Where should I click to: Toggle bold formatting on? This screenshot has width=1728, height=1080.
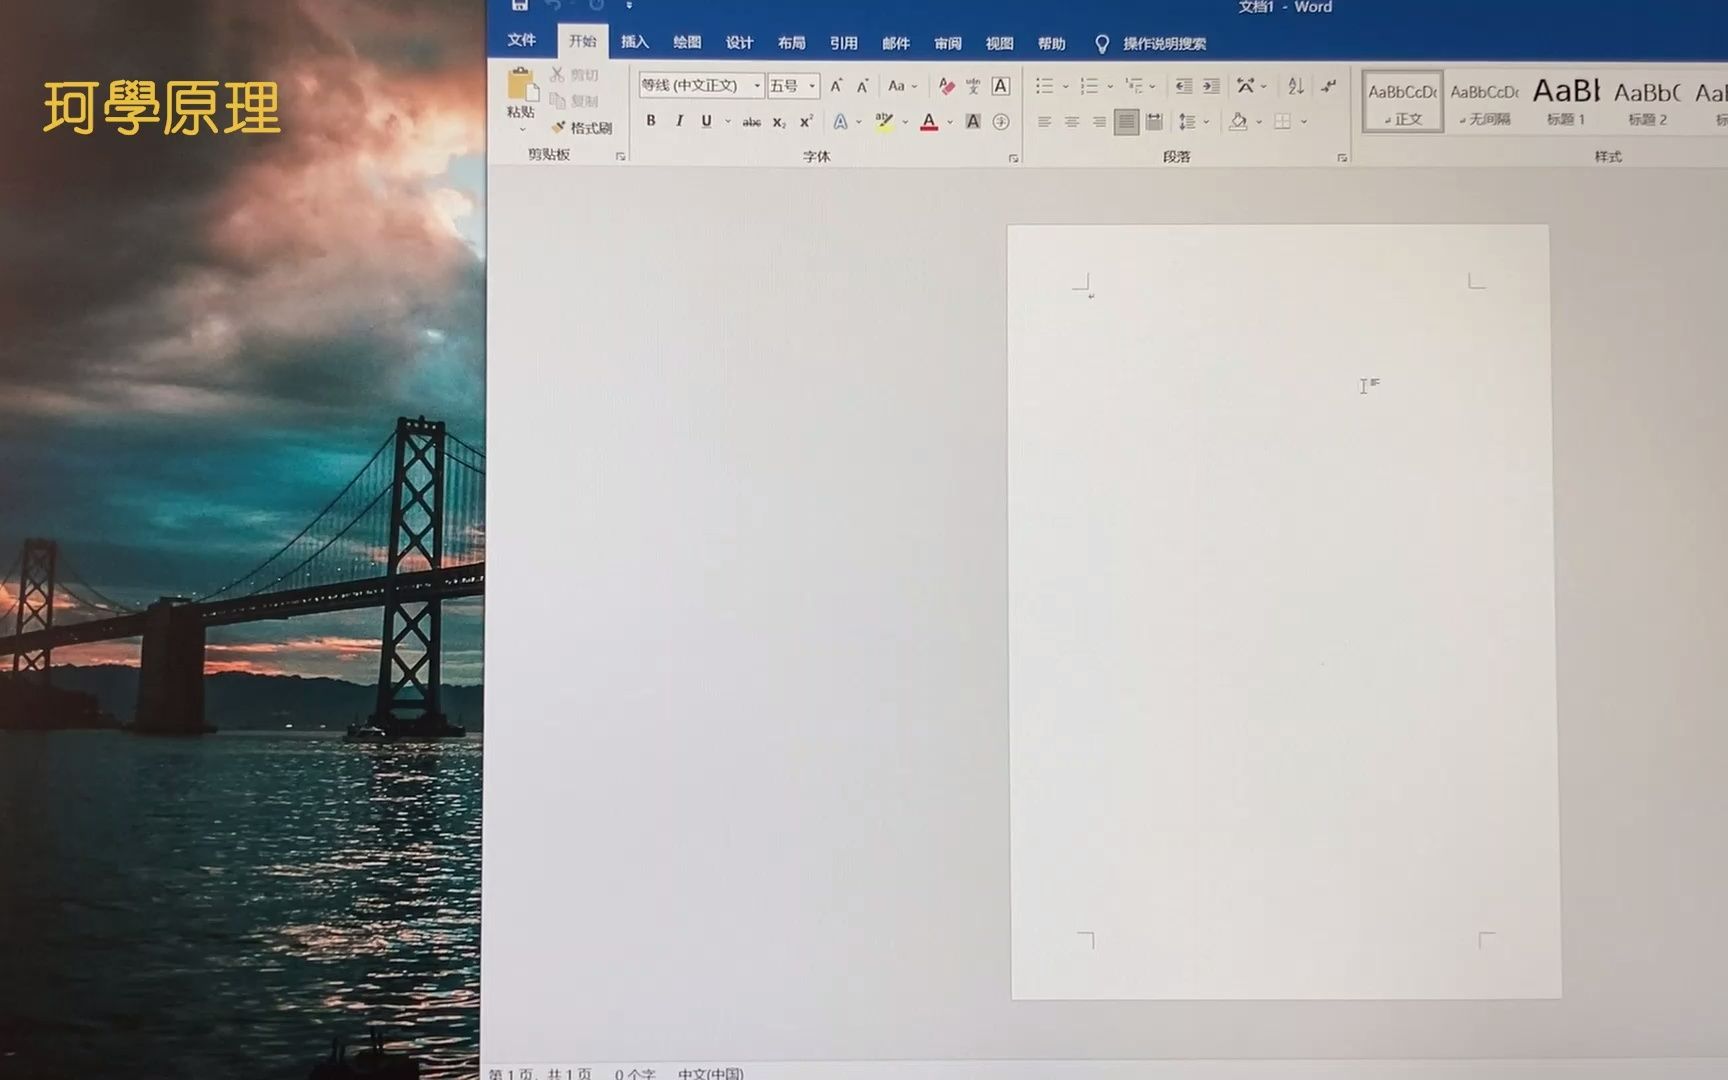coord(650,122)
